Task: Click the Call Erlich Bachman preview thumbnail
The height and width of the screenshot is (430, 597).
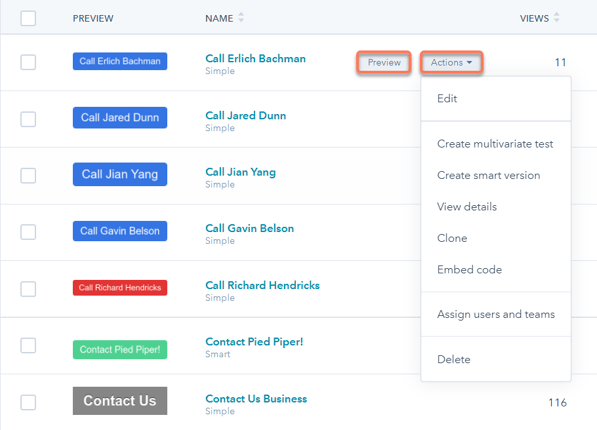Action: pos(120,61)
